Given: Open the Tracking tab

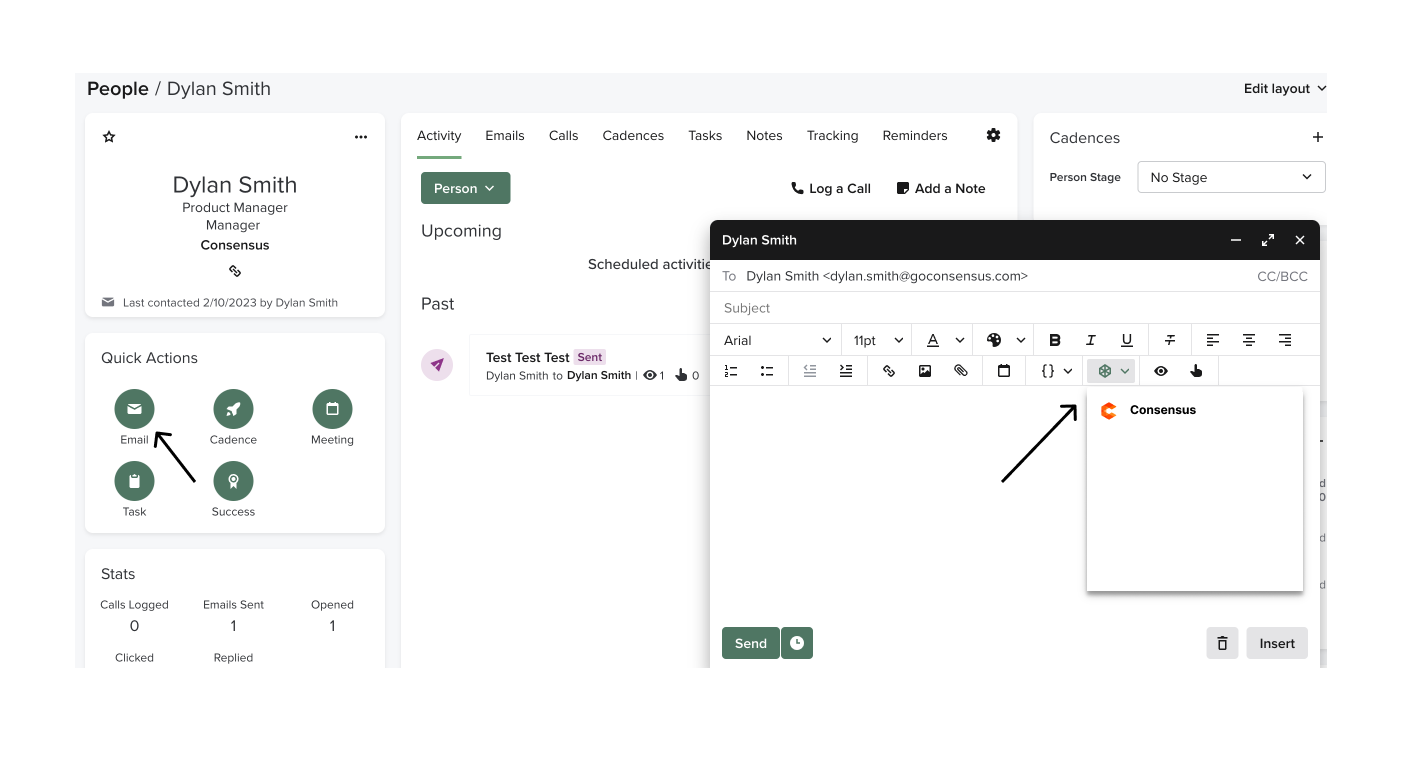Looking at the screenshot, I should point(832,136).
